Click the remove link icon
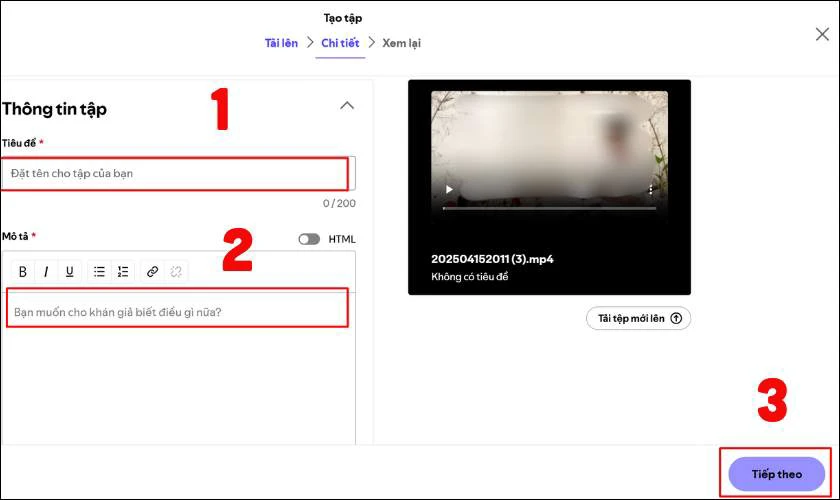 click(176, 272)
